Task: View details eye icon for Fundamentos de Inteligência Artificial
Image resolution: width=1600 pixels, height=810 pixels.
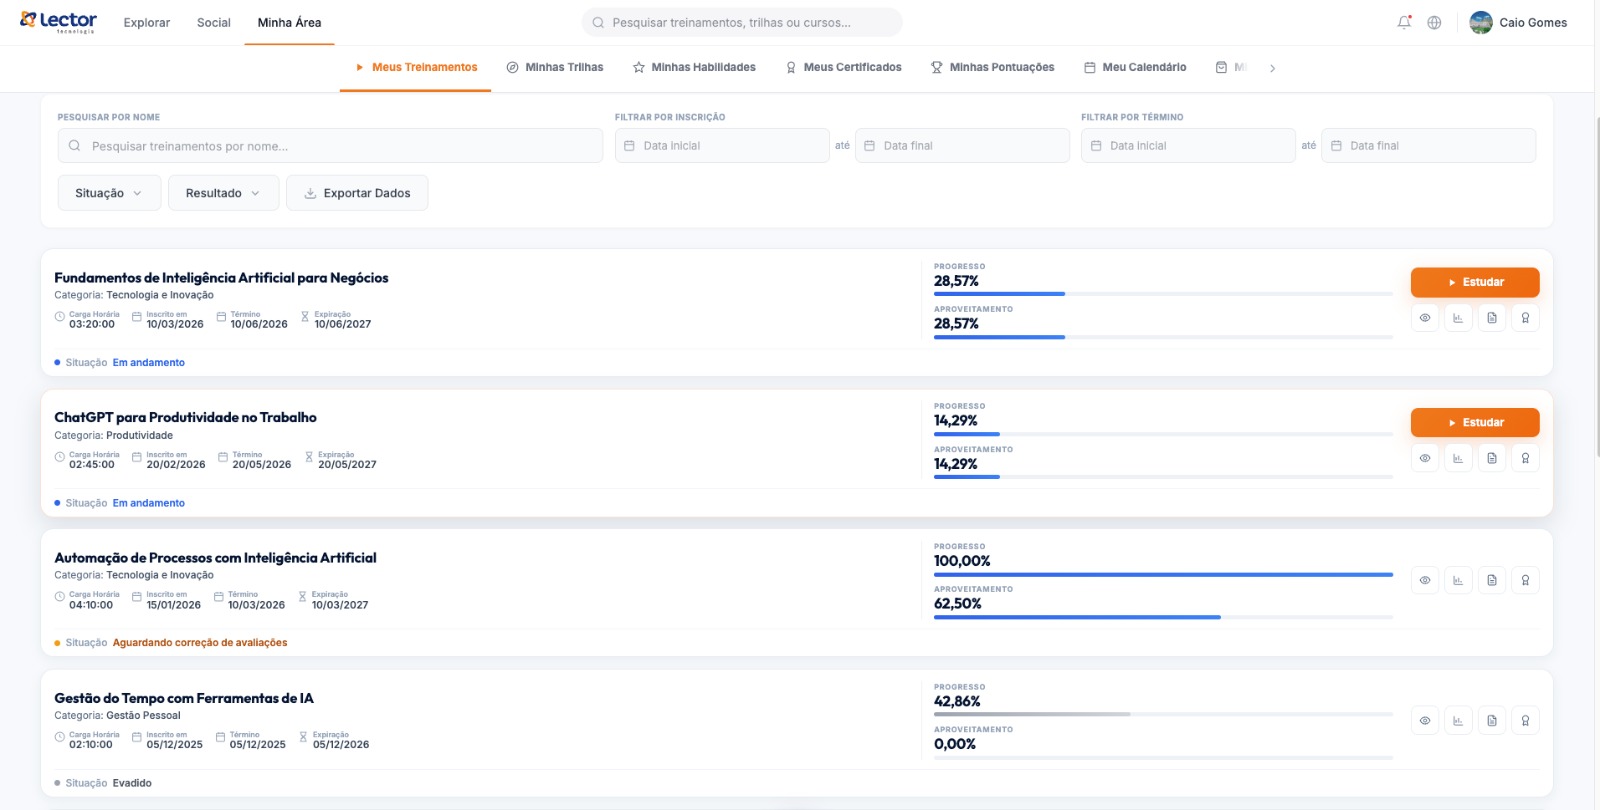Action: tap(1425, 318)
